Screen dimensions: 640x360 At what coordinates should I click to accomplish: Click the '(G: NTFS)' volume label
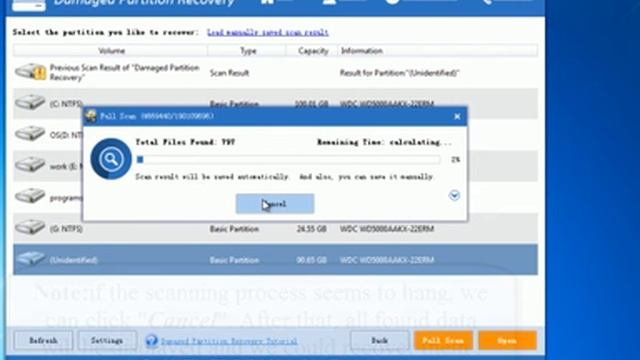tap(66, 229)
